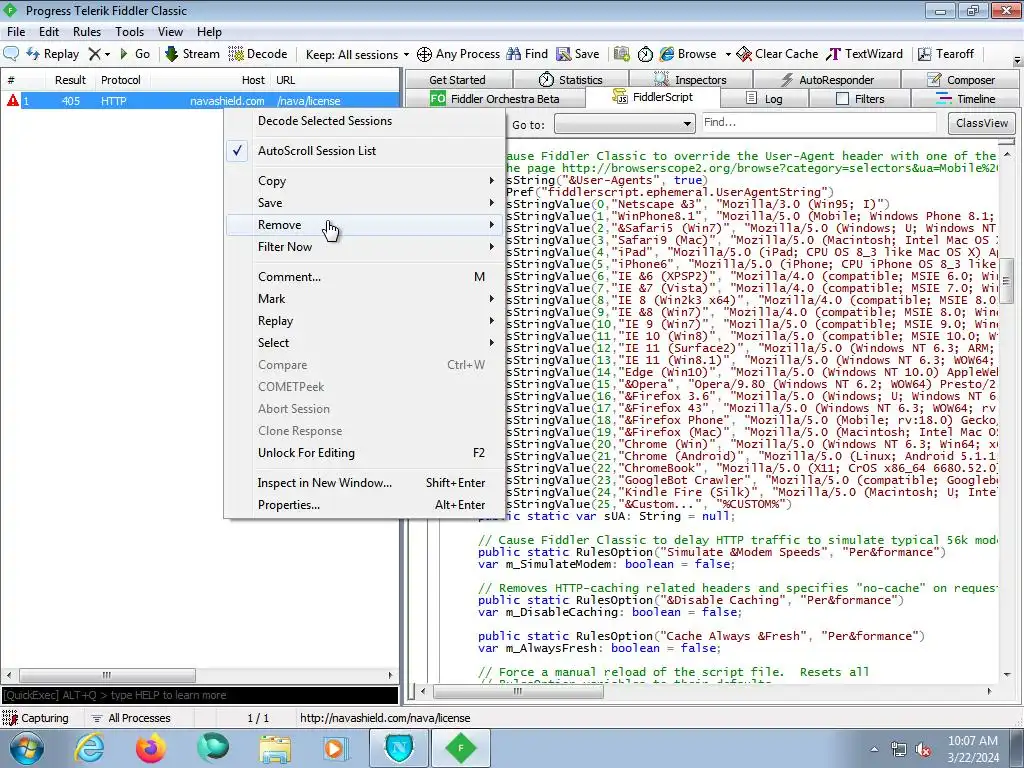Click the Tearoff toolbar button
This screenshot has height=768, width=1024.
point(946,54)
